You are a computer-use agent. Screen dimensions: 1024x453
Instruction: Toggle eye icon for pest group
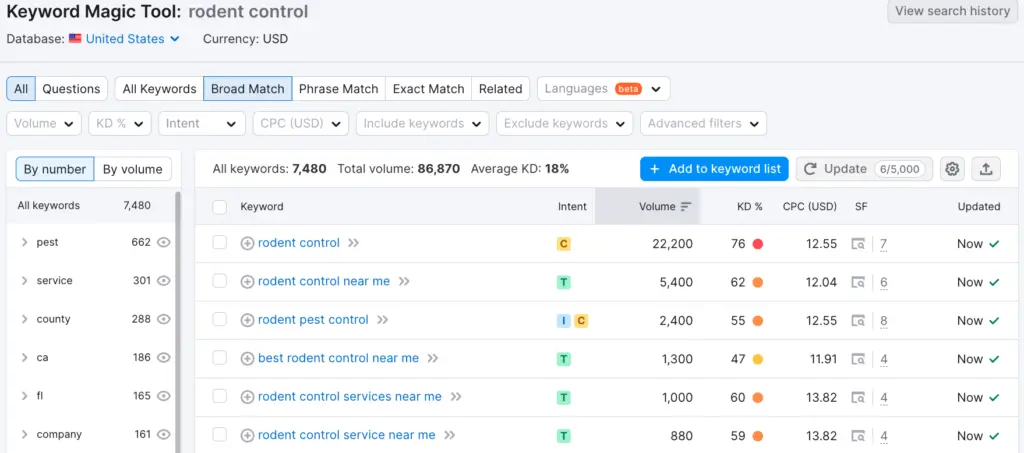[x=164, y=242]
